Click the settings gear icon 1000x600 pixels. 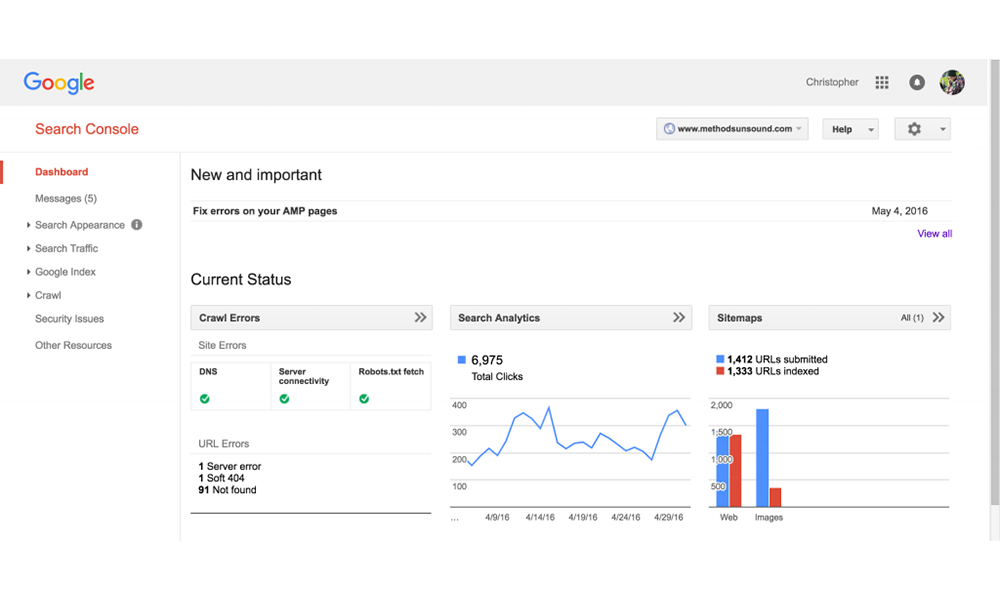pyautogui.click(x=914, y=129)
